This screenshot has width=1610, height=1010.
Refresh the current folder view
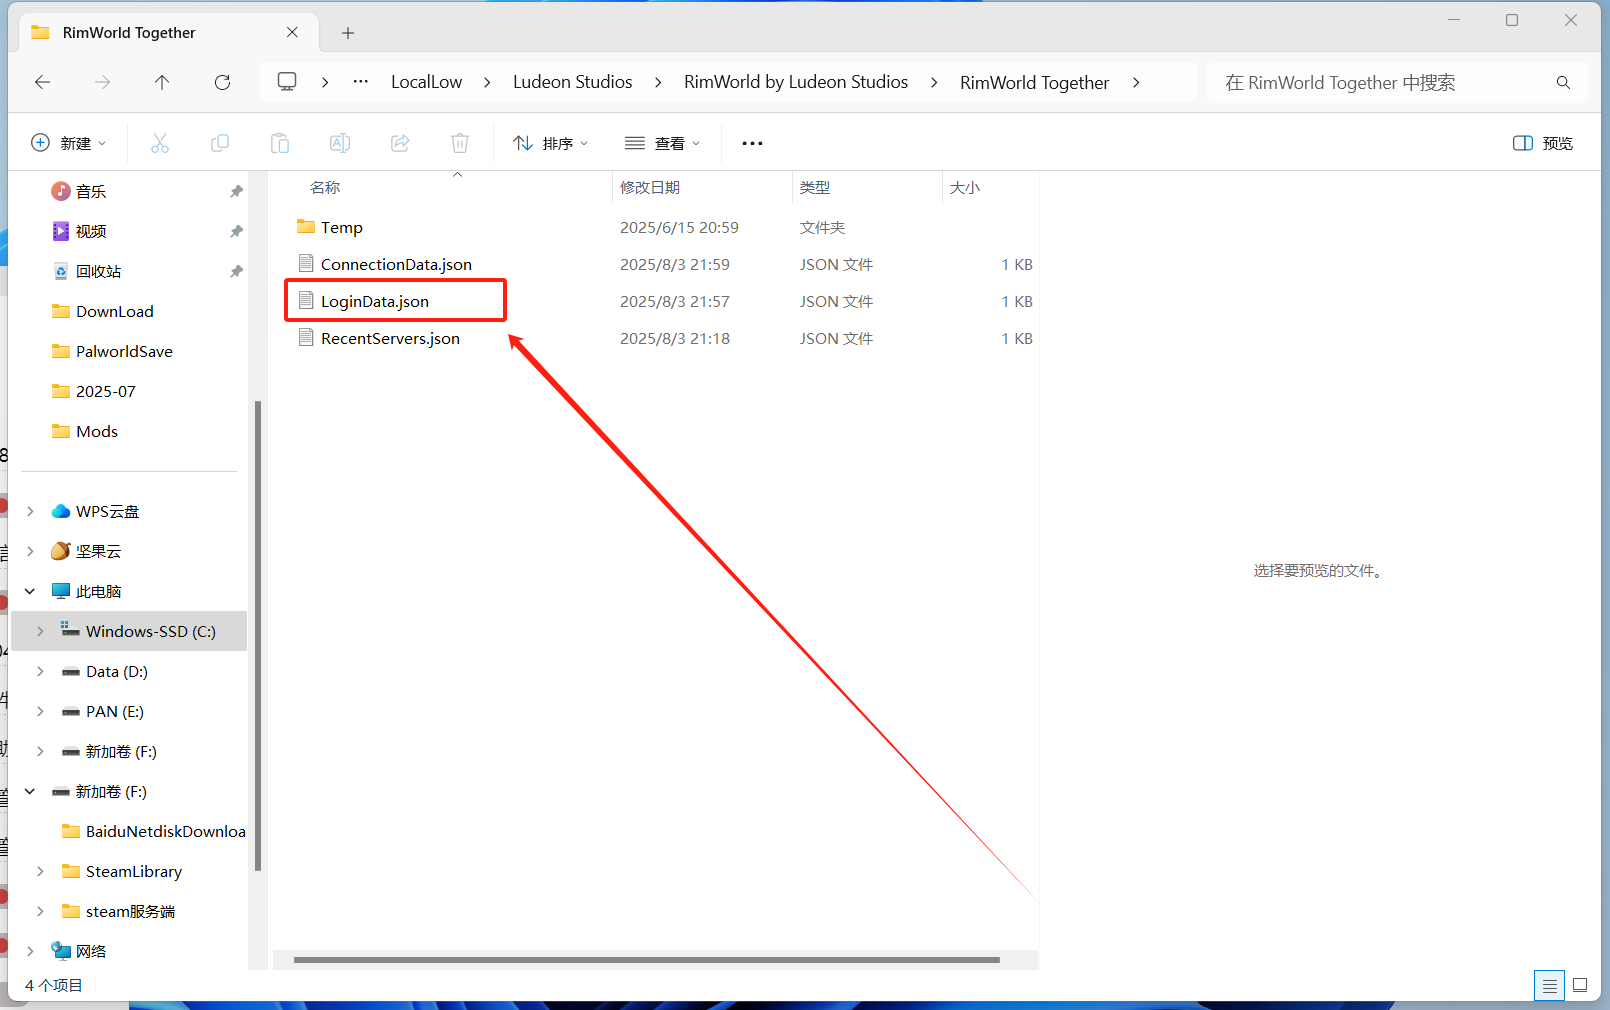point(222,82)
